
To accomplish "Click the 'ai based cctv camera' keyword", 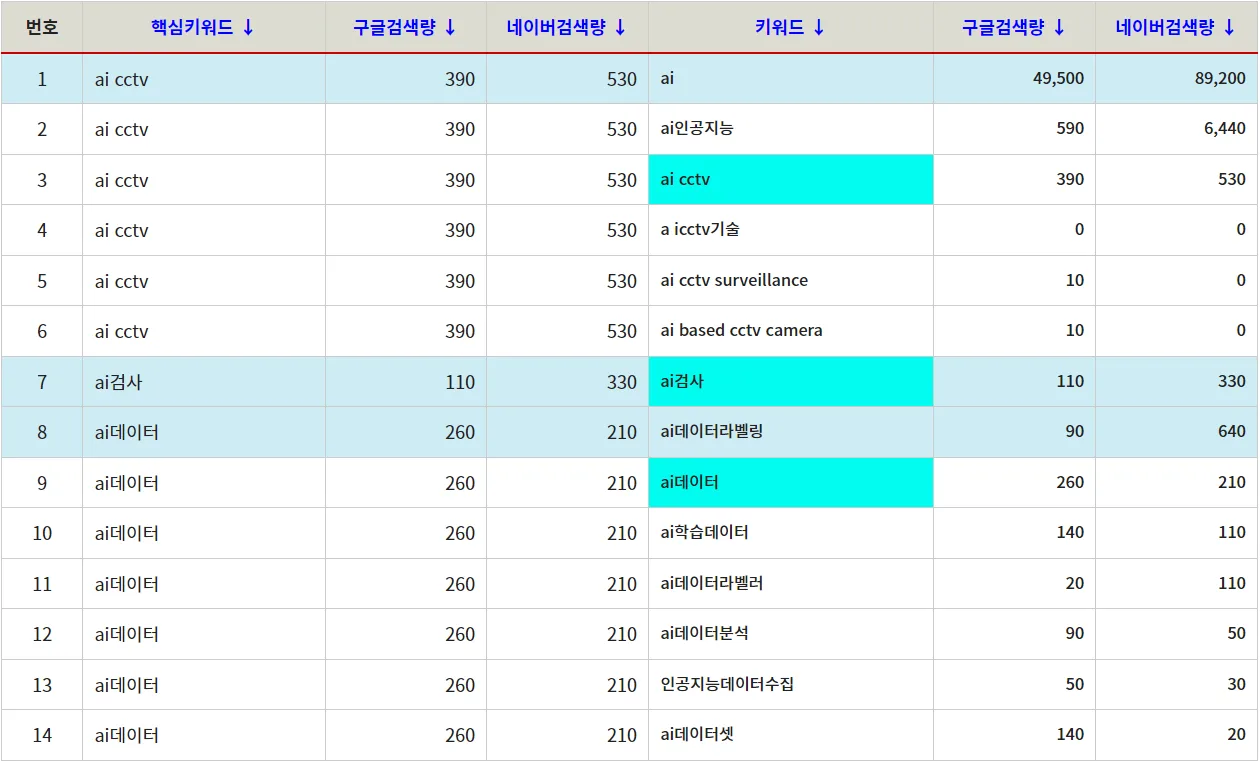I will [x=741, y=331].
